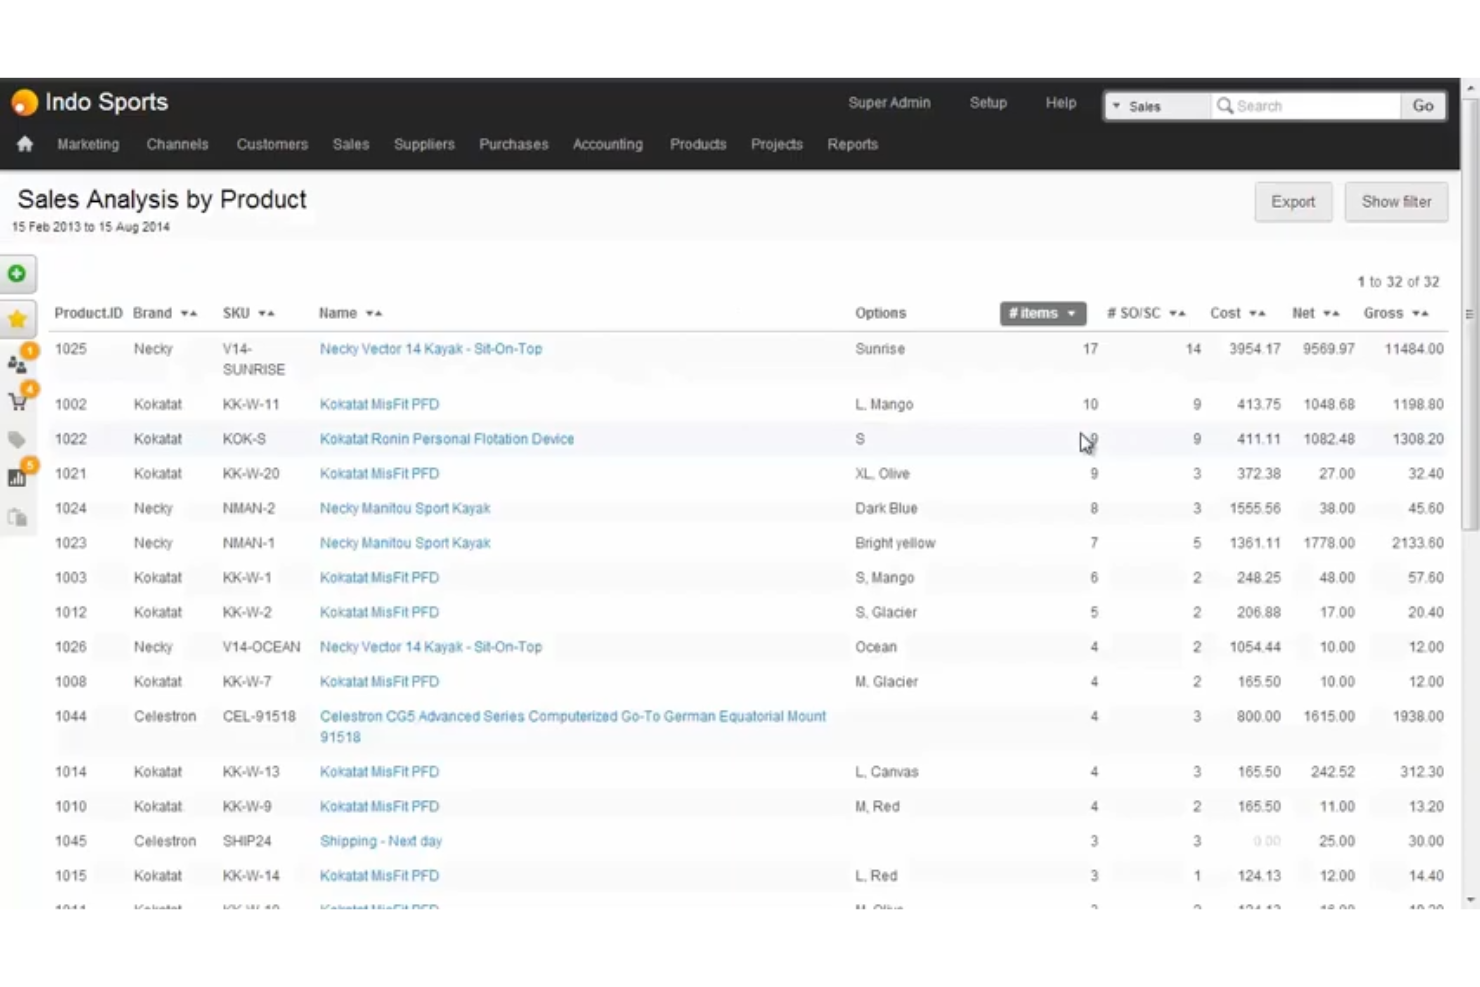The width and height of the screenshot is (1480, 987).
Task: Sort table by Cost column
Action: click(1237, 313)
